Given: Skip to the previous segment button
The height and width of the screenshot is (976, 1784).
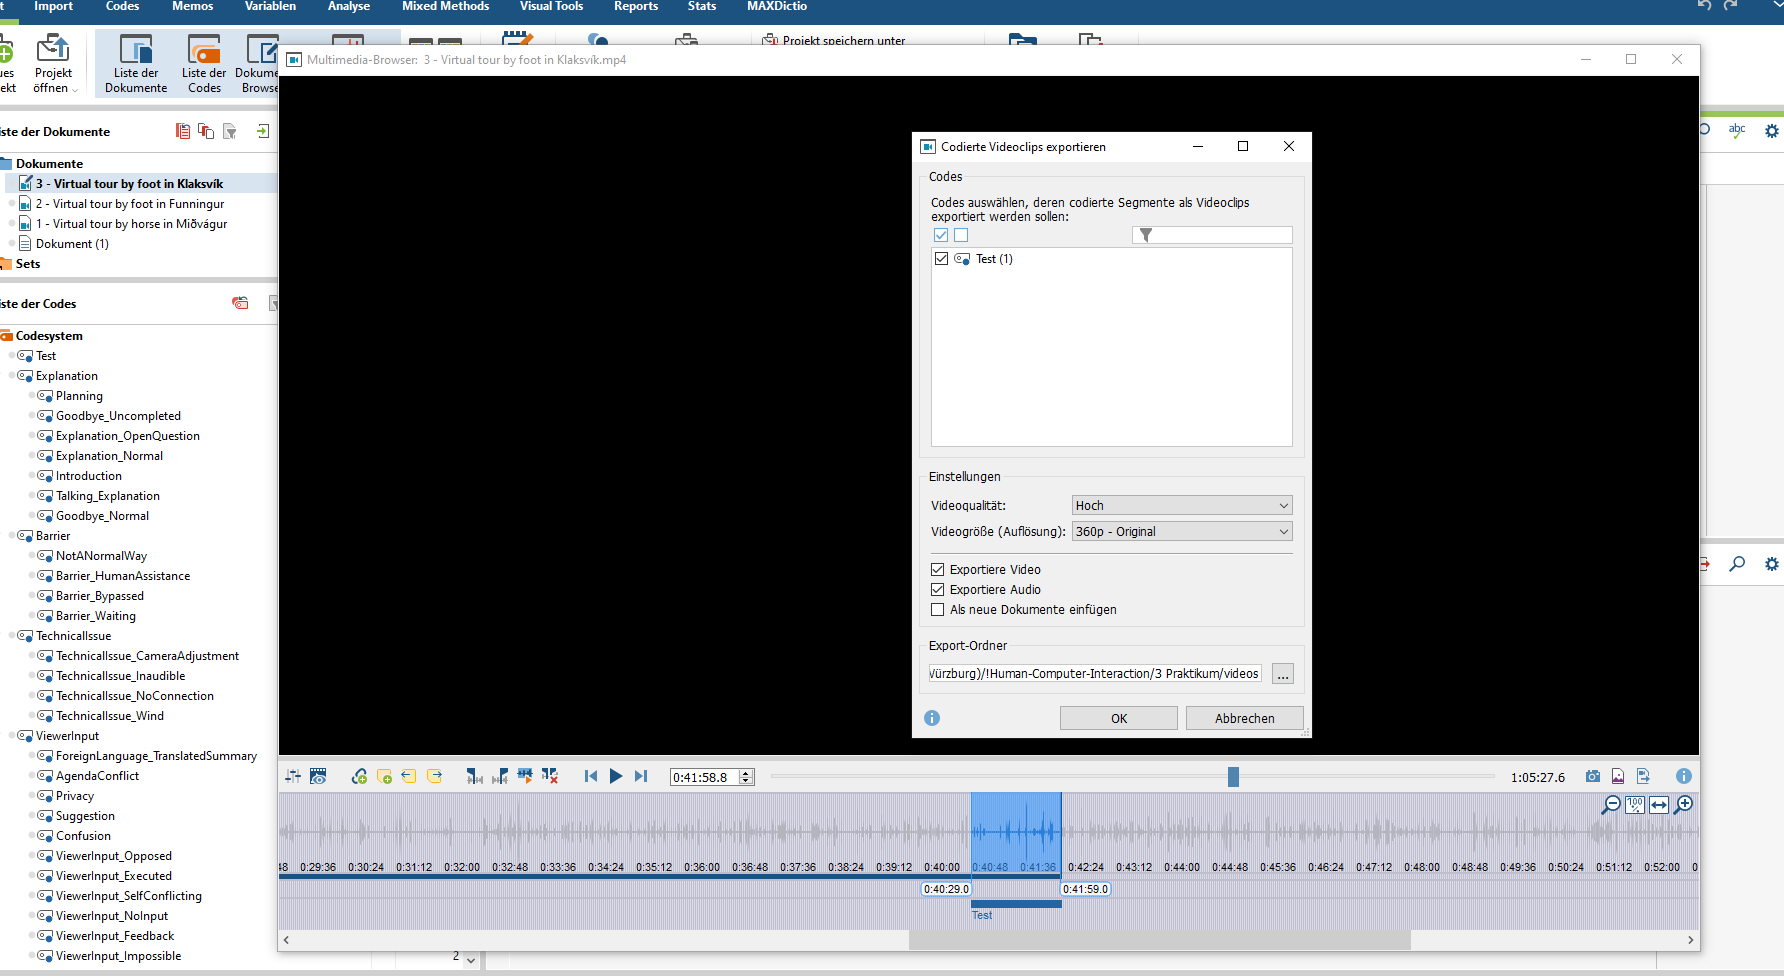Looking at the screenshot, I should pos(591,776).
